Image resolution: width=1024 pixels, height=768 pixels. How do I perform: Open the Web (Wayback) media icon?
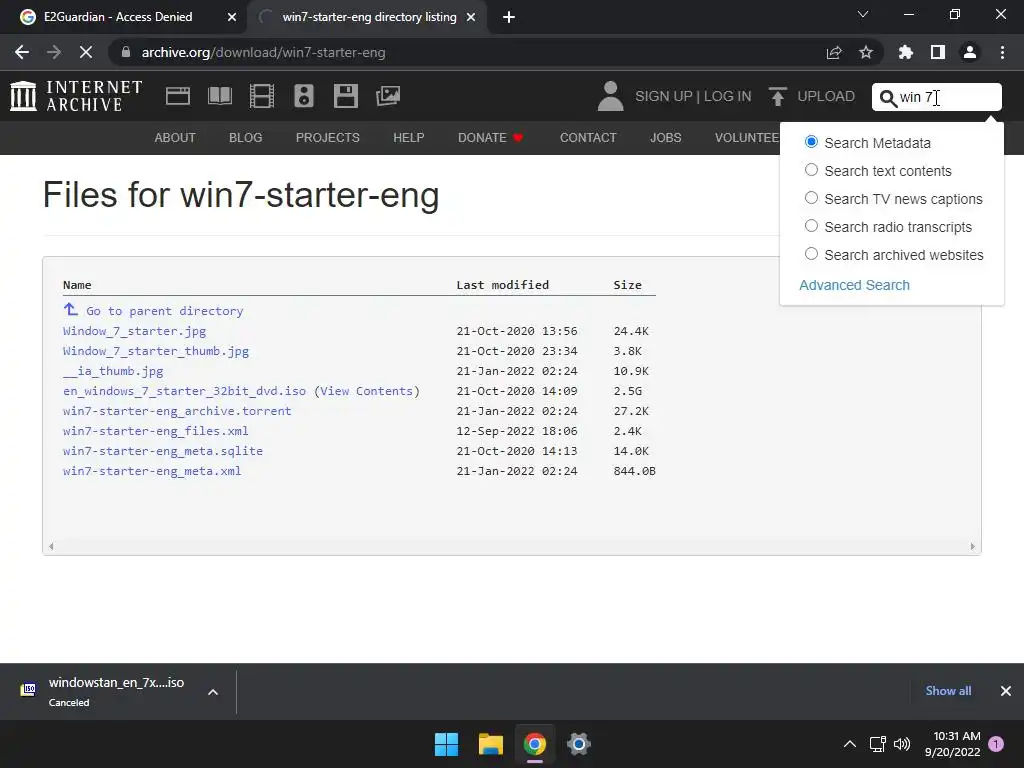pyautogui.click(x=178, y=96)
